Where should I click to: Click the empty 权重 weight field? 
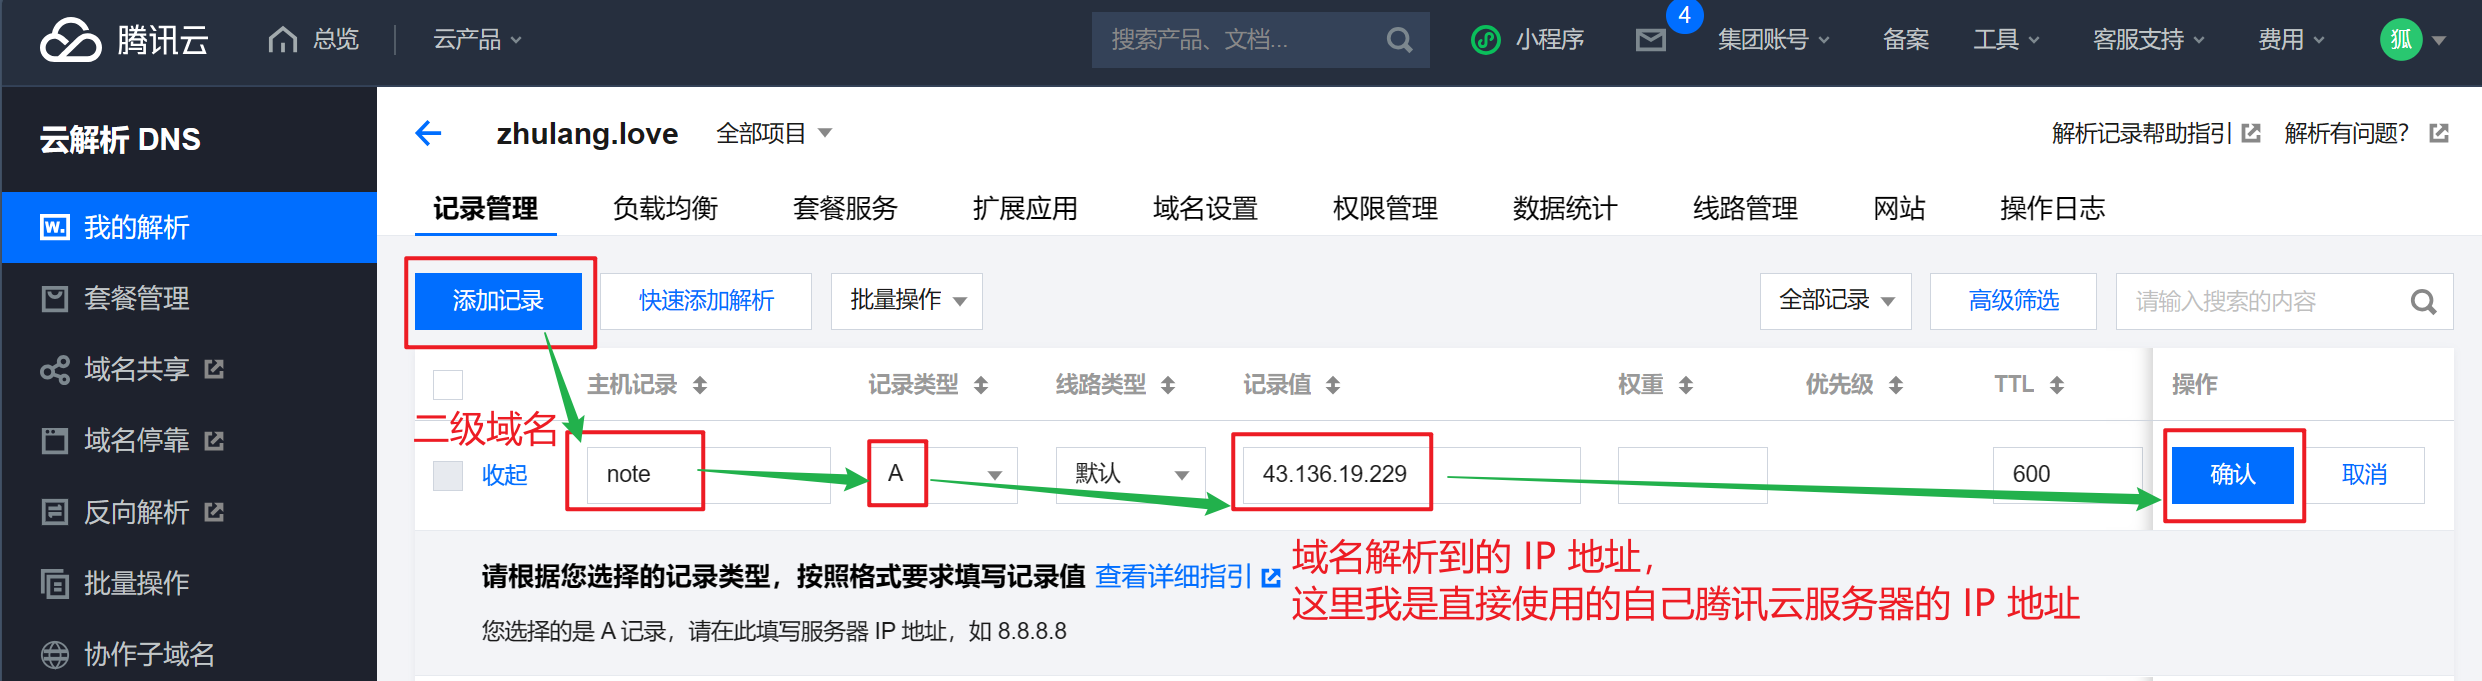[x=1693, y=474]
